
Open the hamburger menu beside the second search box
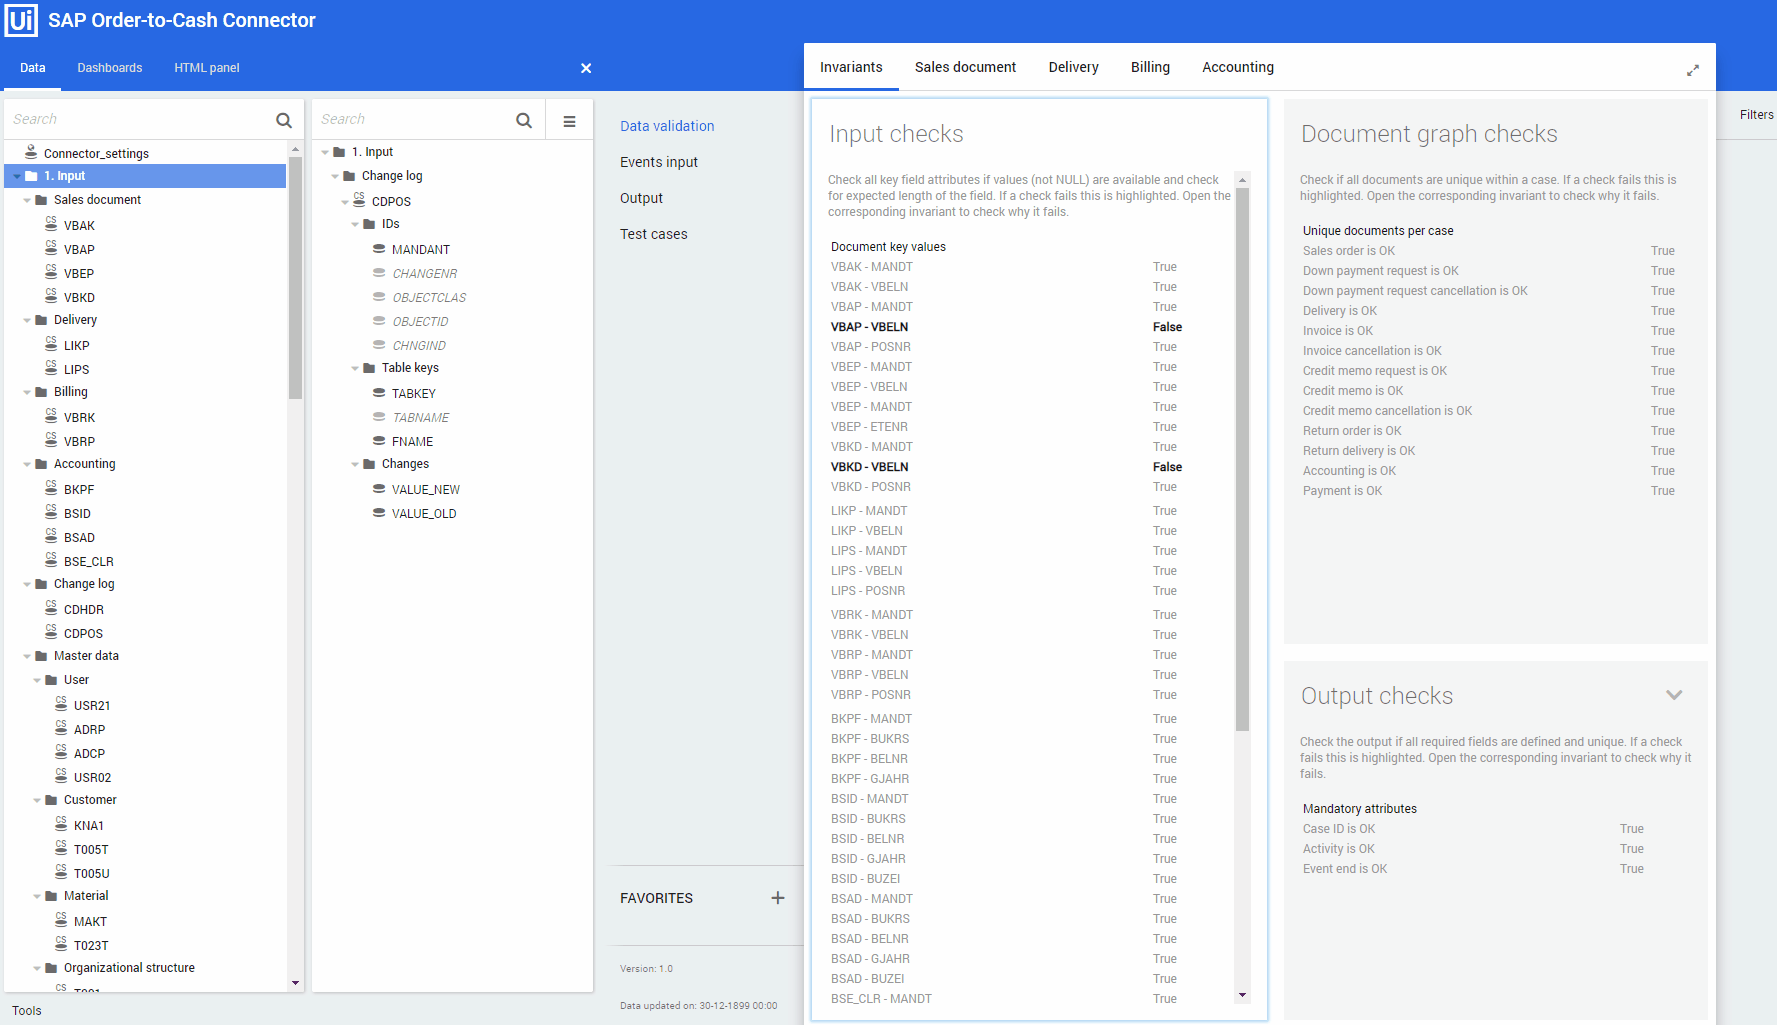pyautogui.click(x=568, y=119)
